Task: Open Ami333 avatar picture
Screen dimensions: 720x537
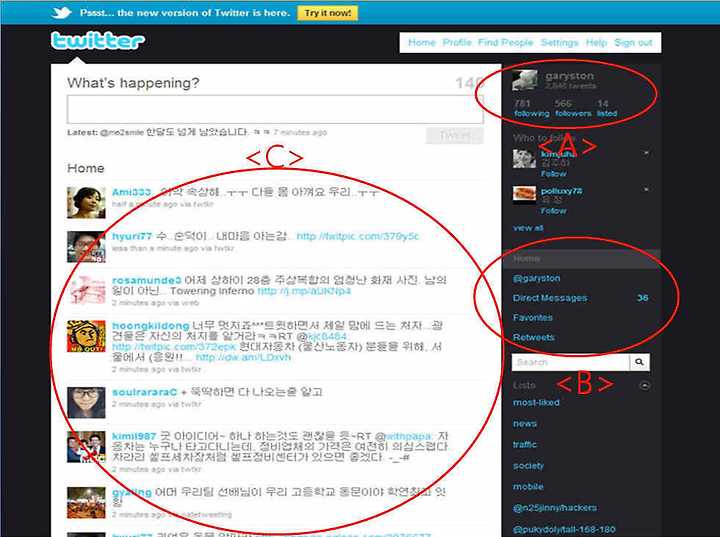Action: point(86,203)
